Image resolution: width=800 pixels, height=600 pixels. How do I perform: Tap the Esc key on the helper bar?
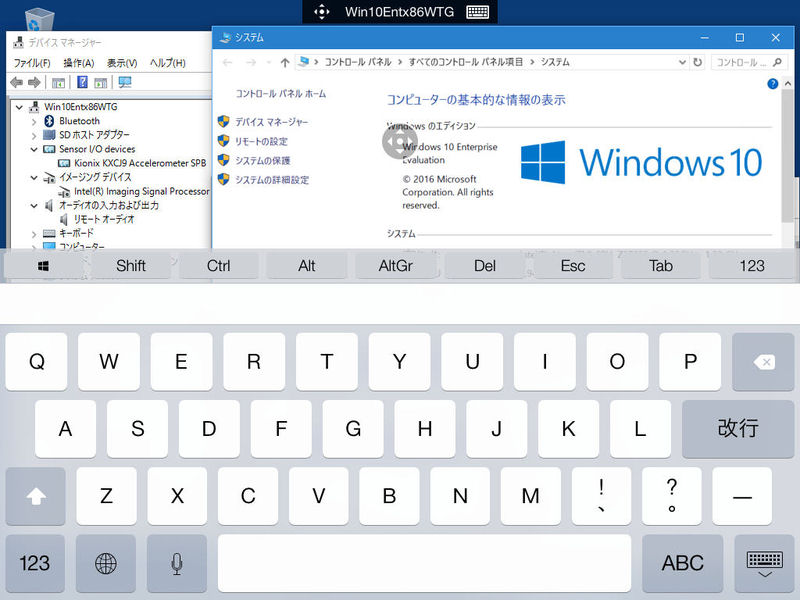click(x=573, y=266)
